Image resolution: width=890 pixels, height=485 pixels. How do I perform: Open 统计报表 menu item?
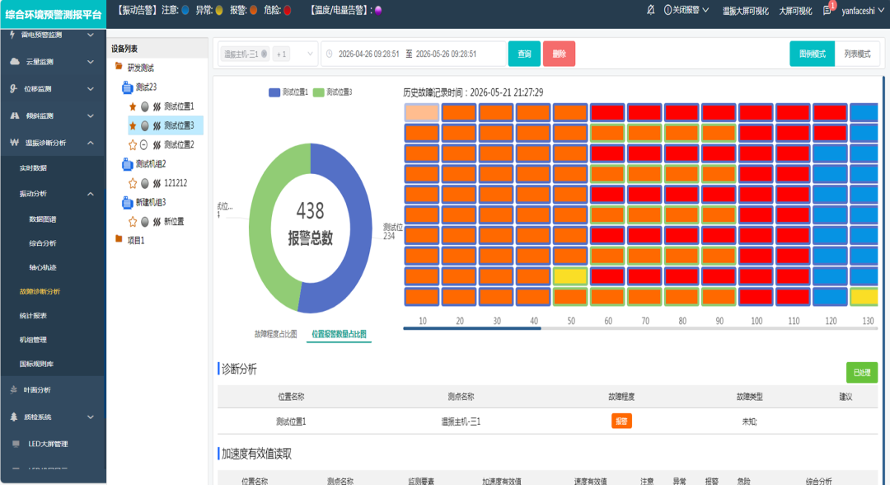(33, 316)
